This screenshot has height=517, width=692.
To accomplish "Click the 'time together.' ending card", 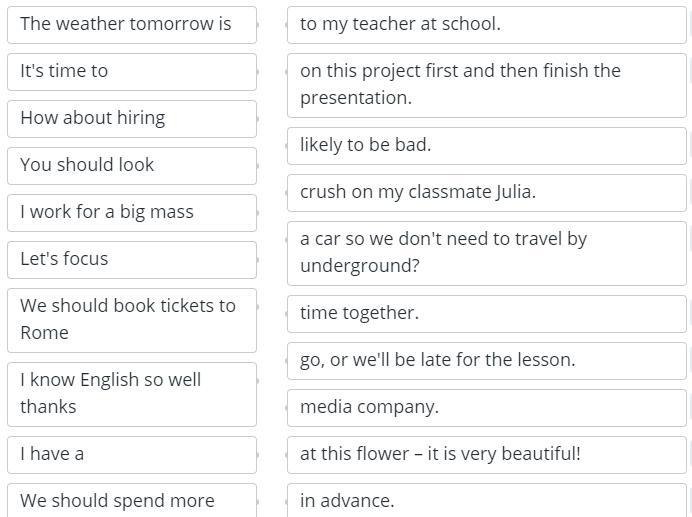I will coord(486,313).
